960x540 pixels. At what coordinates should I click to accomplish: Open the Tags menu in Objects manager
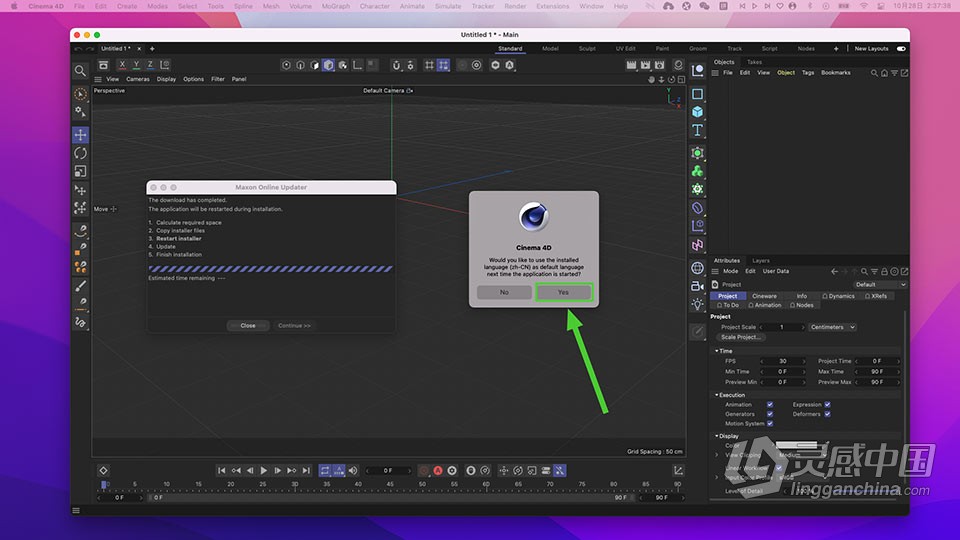click(x=808, y=73)
